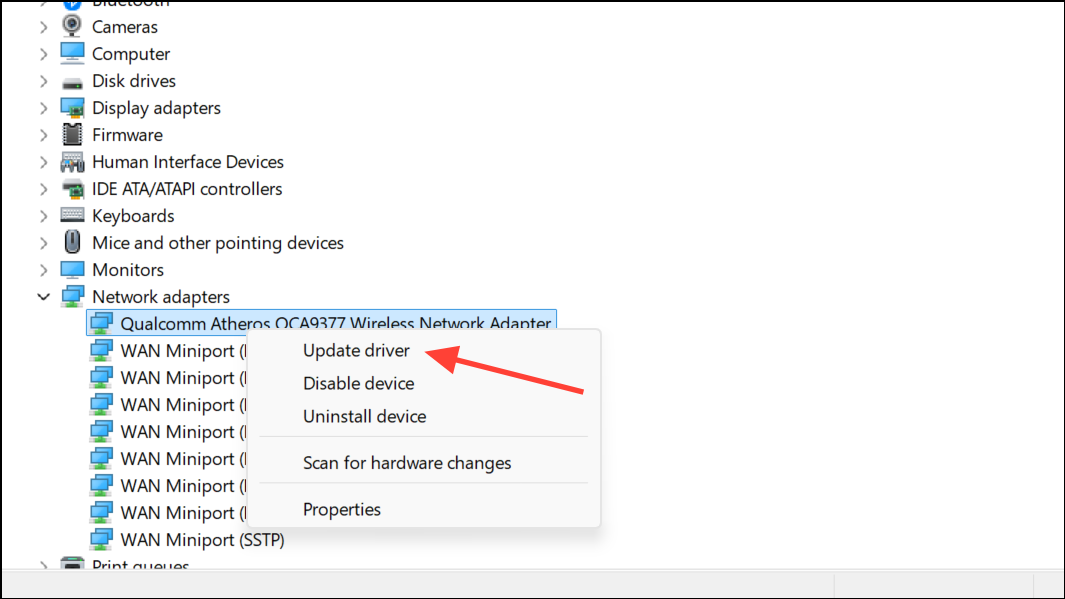Select Scan for hardware changes
Image resolution: width=1065 pixels, height=599 pixels.
click(407, 463)
